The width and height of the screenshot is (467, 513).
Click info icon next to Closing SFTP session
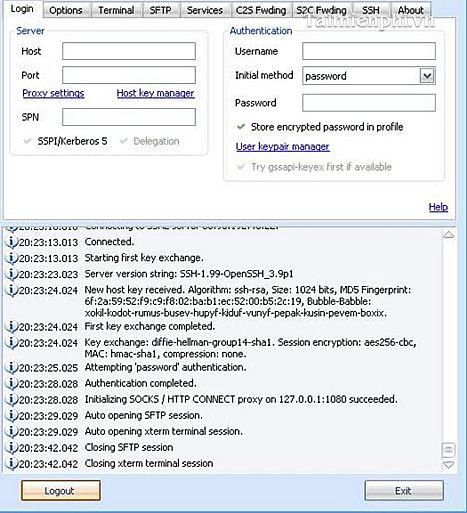11,447
